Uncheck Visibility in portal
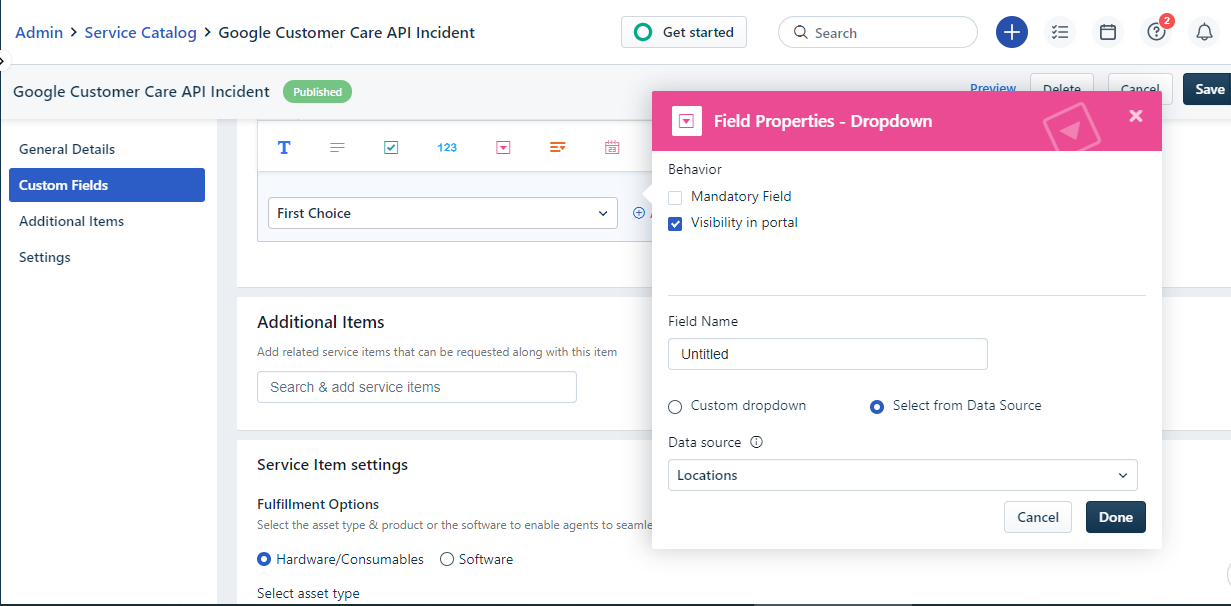The width and height of the screenshot is (1231, 606). tap(675, 223)
